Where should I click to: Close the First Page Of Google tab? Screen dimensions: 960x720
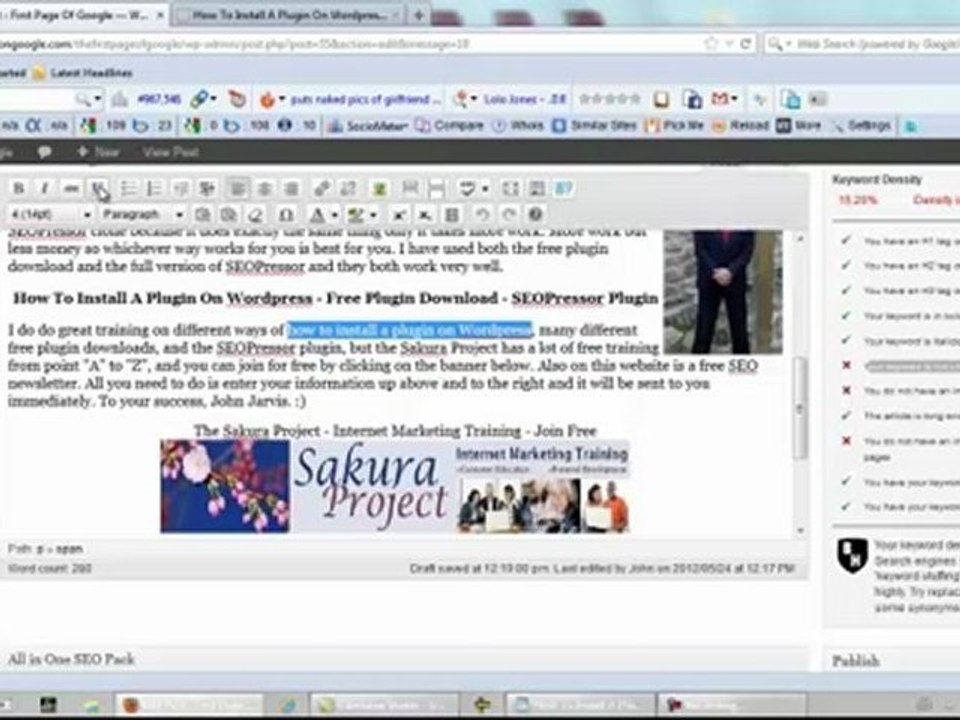pyautogui.click(x=160, y=15)
